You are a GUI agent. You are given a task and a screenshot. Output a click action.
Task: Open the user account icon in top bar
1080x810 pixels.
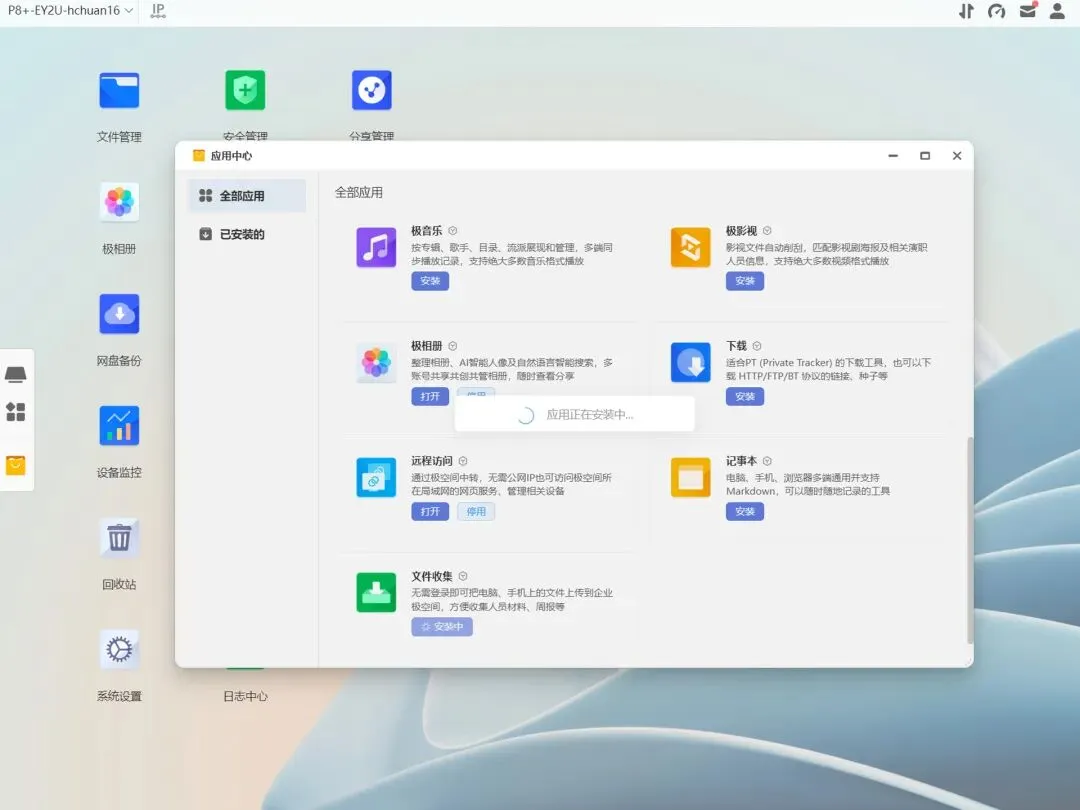(x=1057, y=10)
